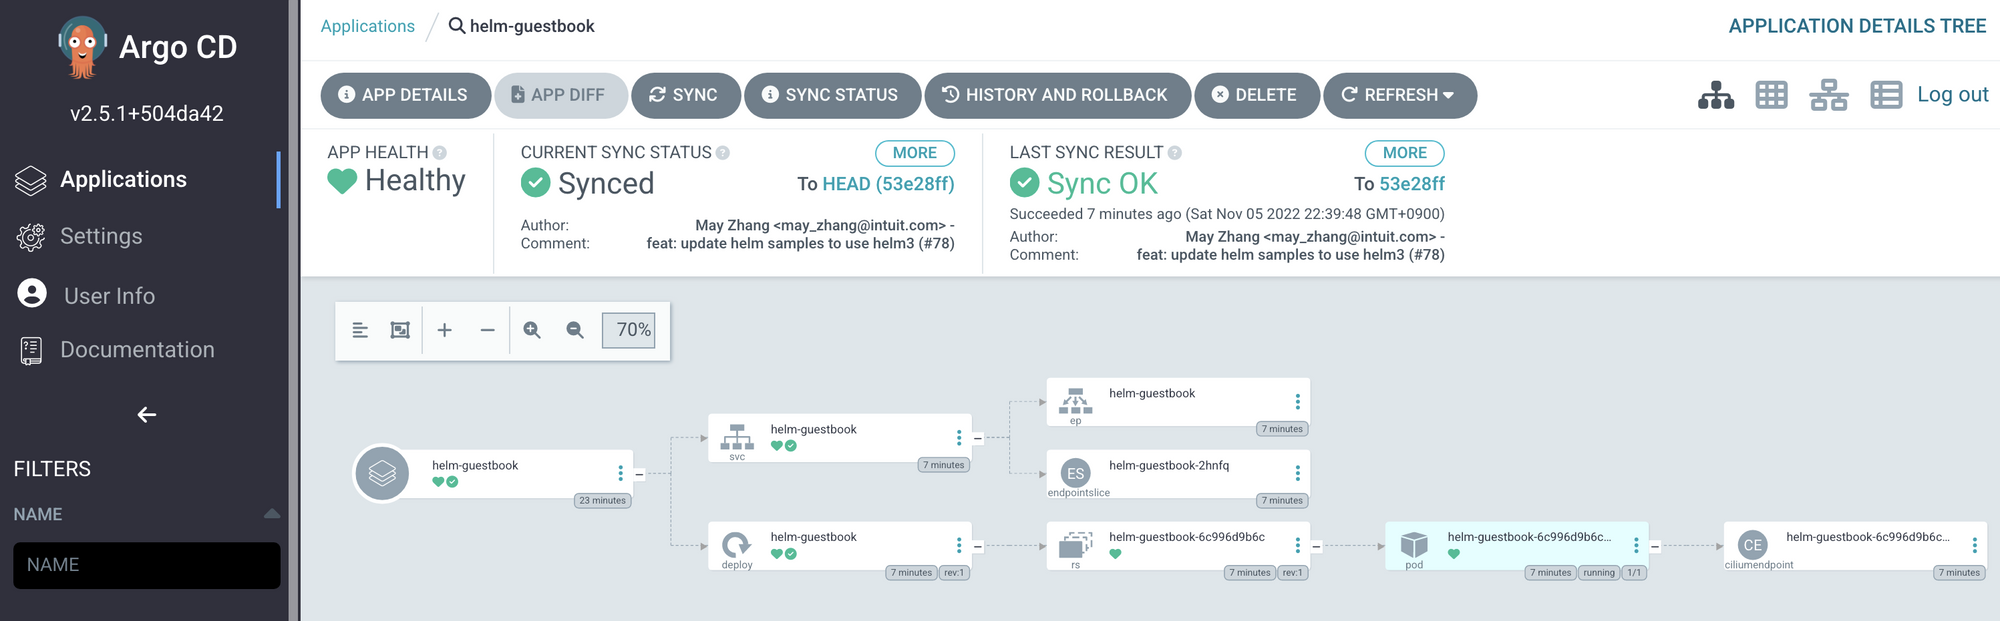2000x621 pixels.
Task: Click the helm-guestbook-2hnfq node name
Action: (x=1169, y=465)
